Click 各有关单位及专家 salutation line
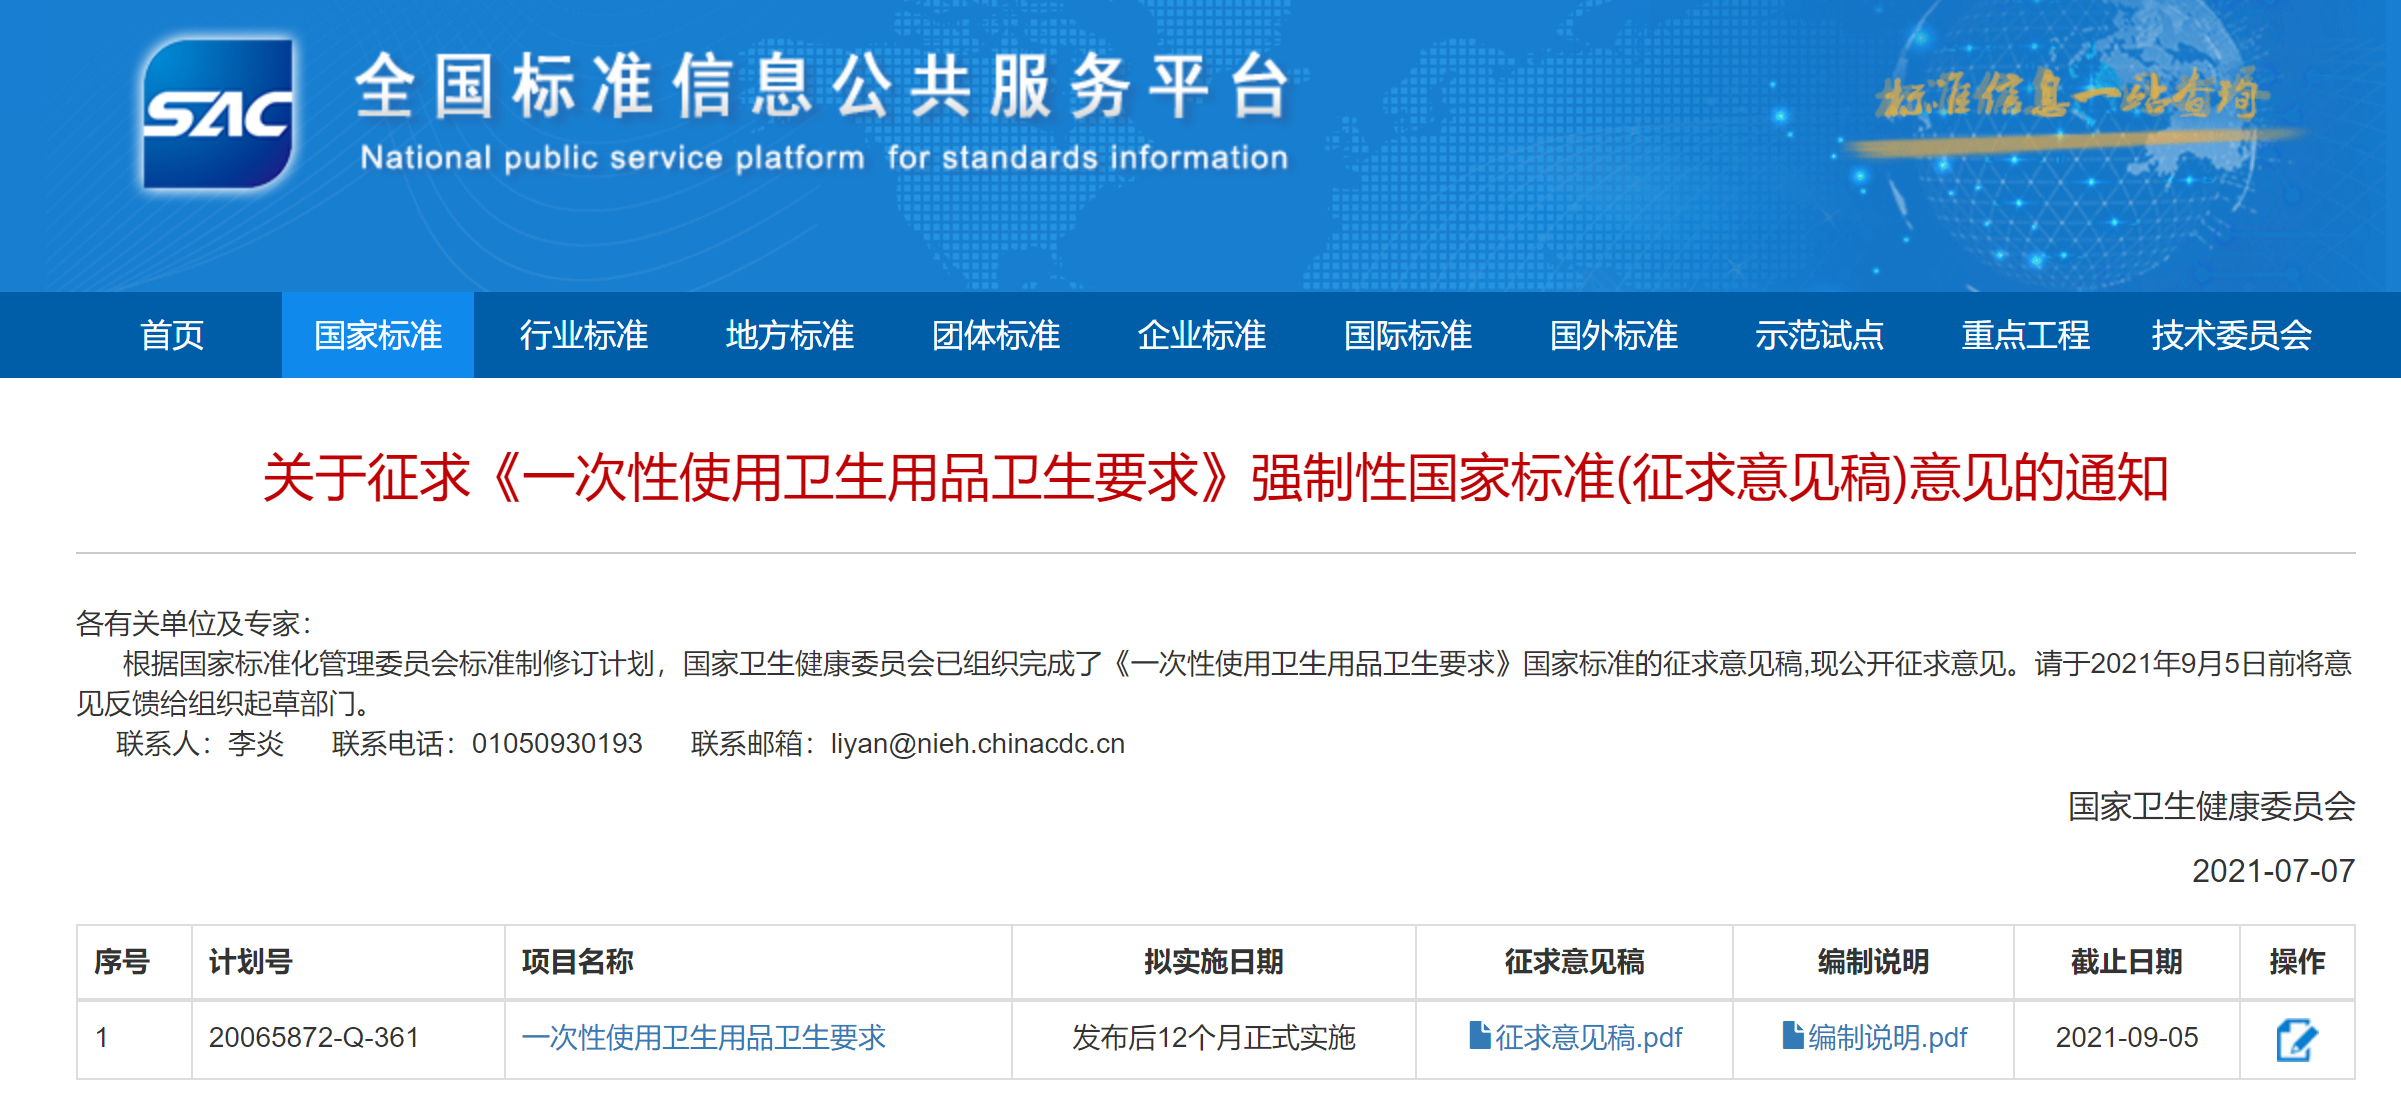Viewport: 2401px width, 1119px height. coord(194,624)
